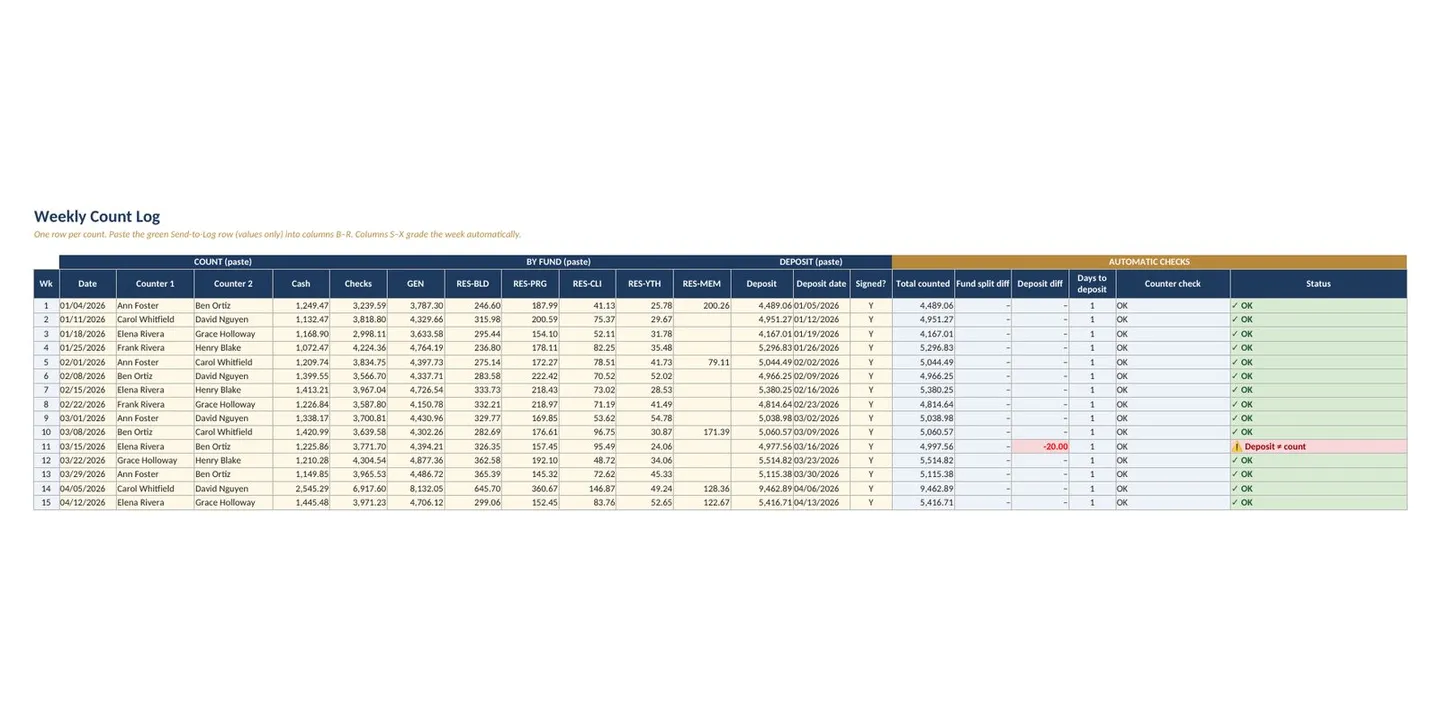
Task: Select the Weekly Count Log title
Action: (97, 216)
